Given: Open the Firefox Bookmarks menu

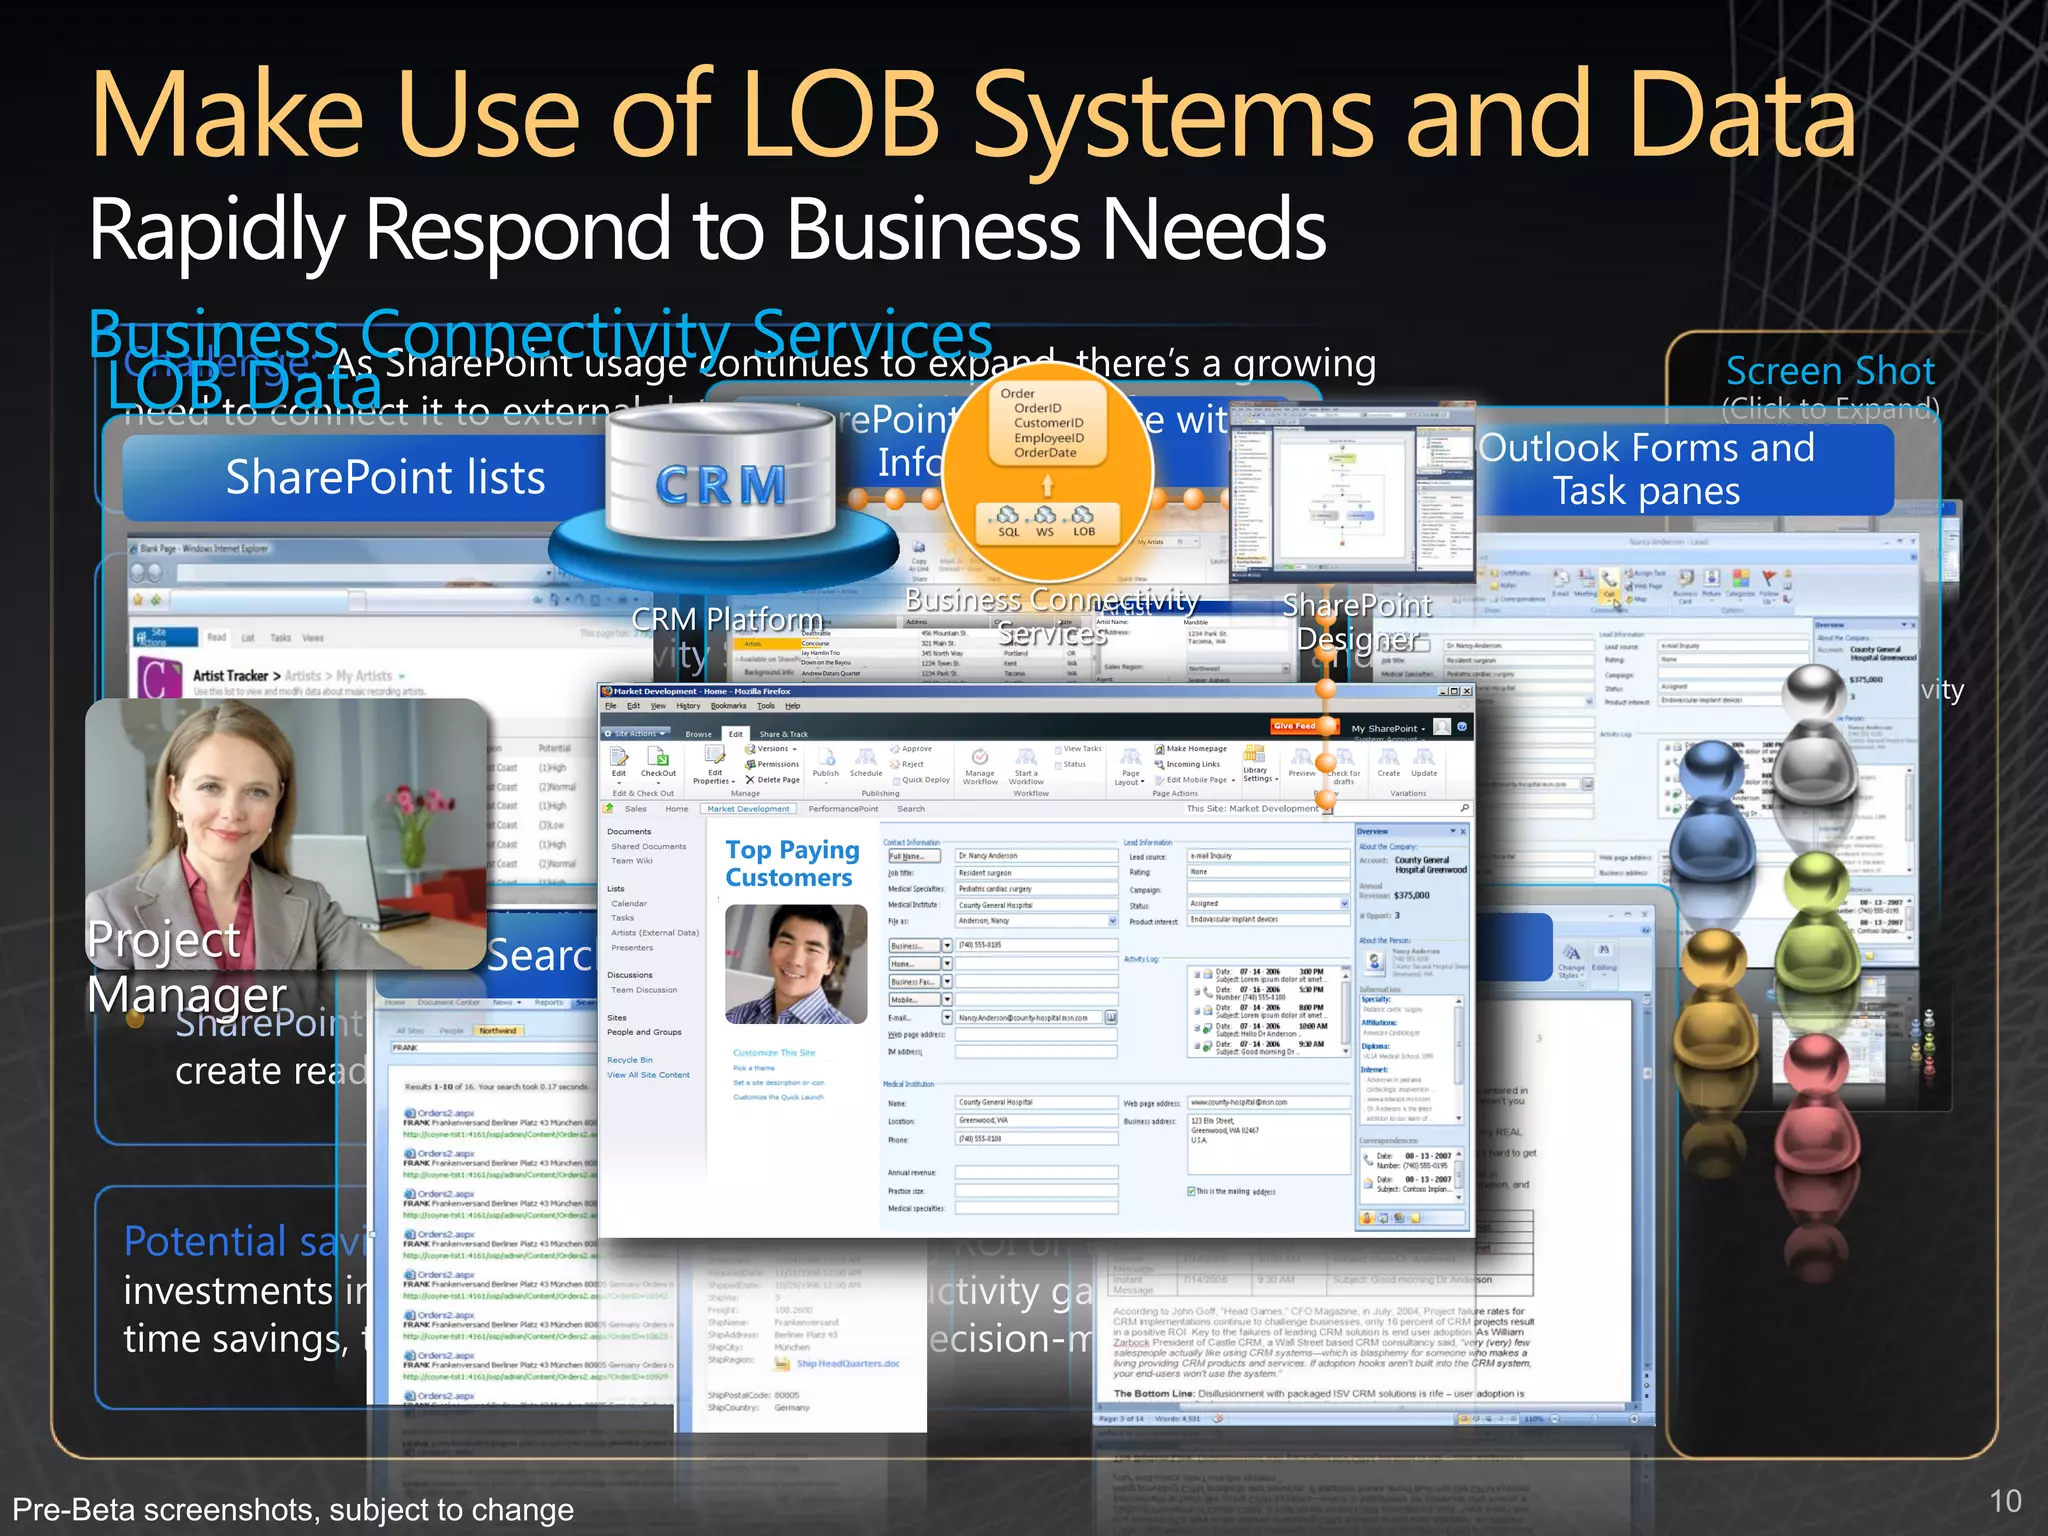Looking at the screenshot, I should coord(728,705).
